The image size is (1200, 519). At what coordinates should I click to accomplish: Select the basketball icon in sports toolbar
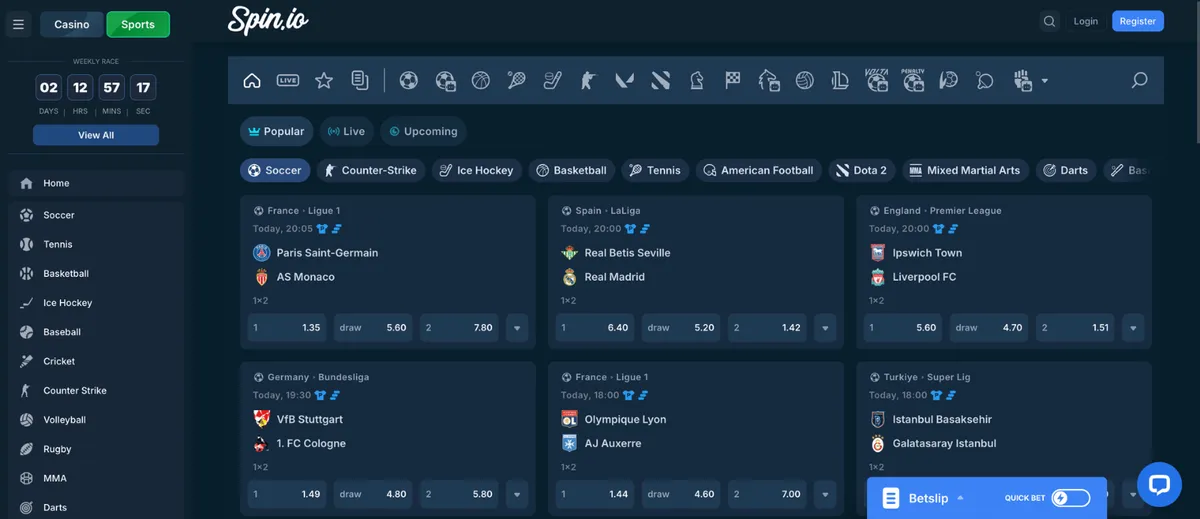pyautogui.click(x=480, y=80)
